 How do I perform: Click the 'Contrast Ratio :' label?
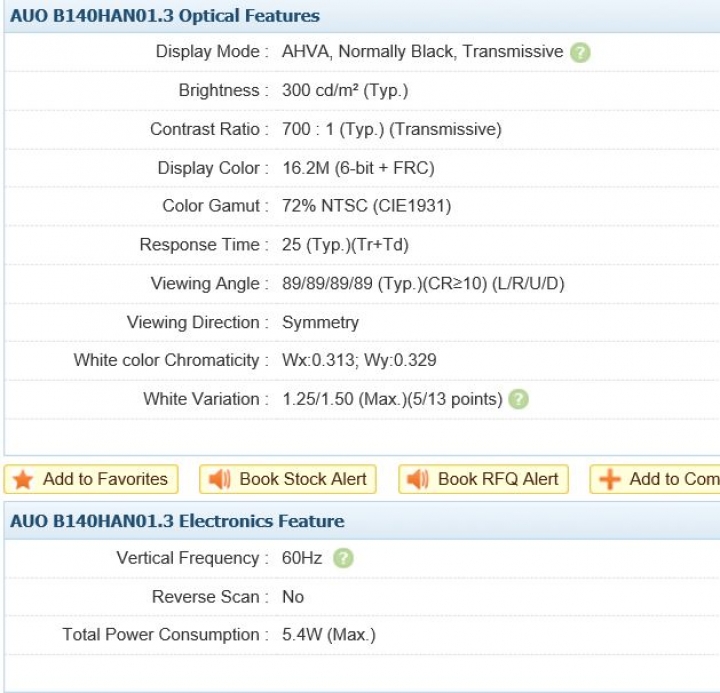pyautogui.click(x=209, y=129)
